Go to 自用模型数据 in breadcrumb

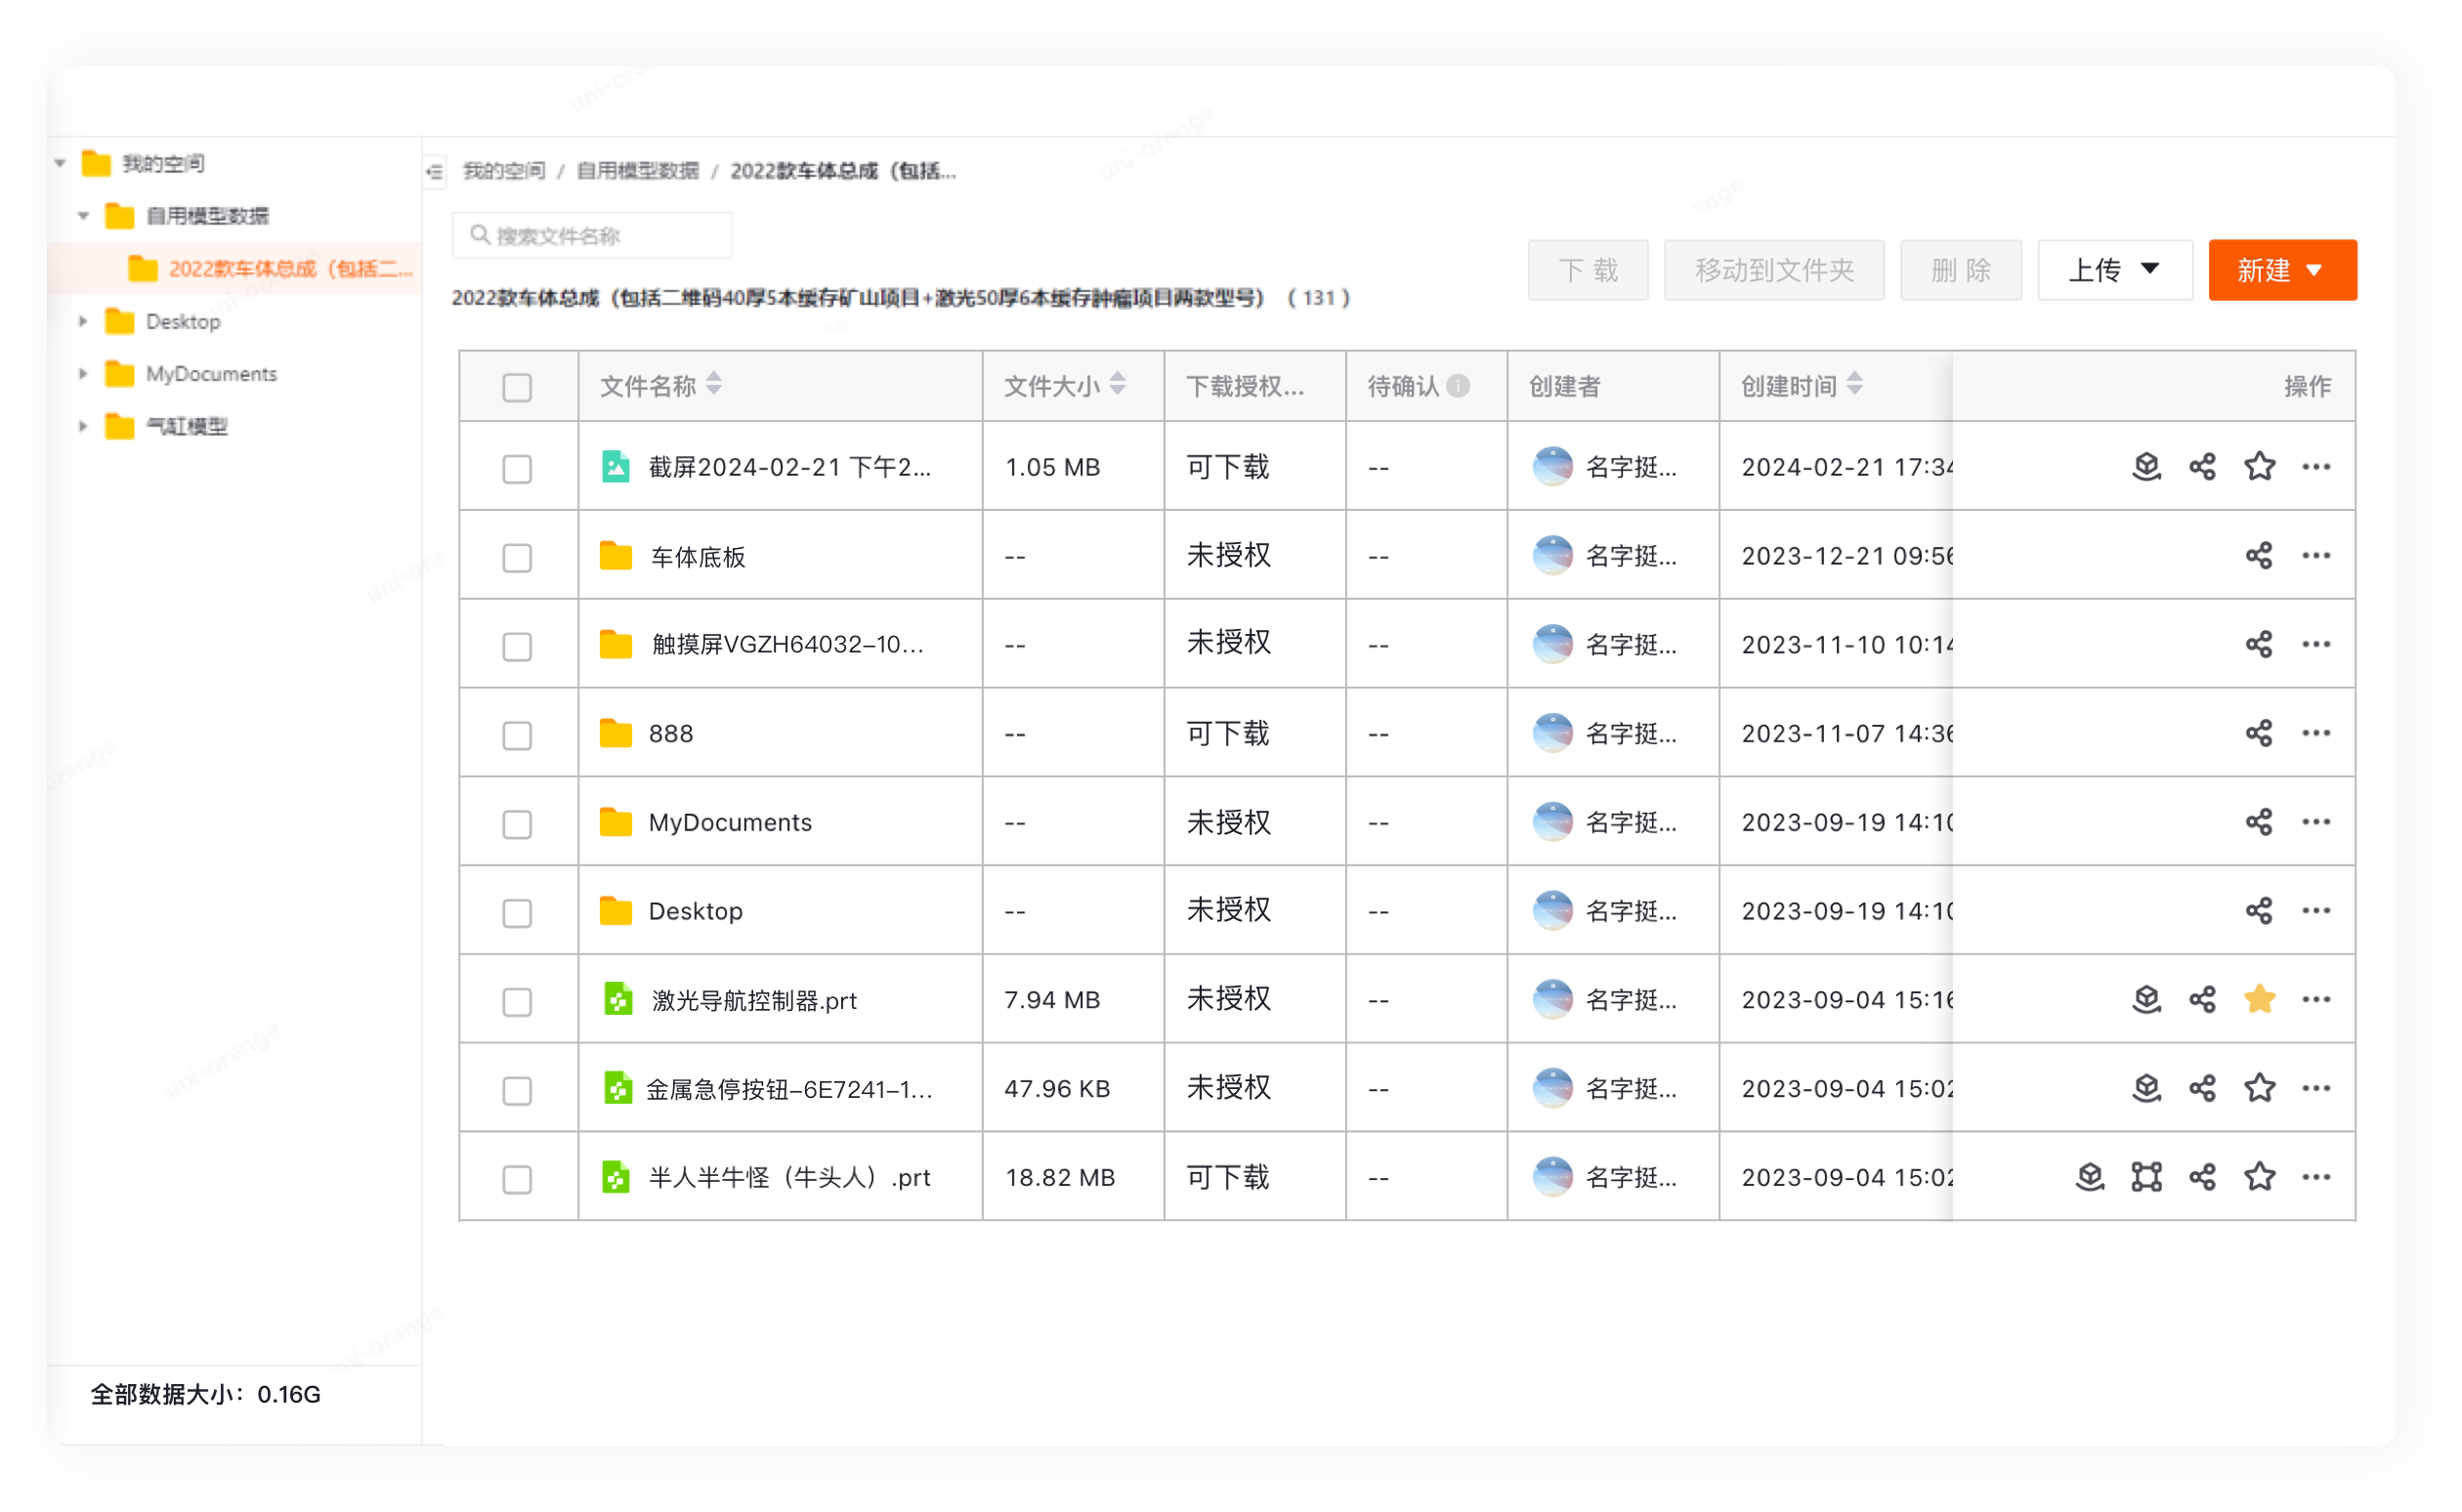click(x=637, y=171)
